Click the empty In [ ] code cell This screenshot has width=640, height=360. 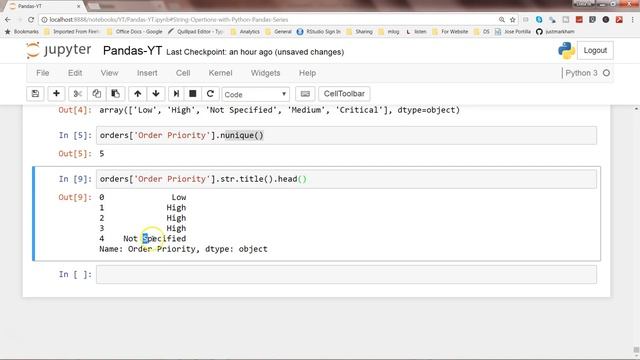346,275
